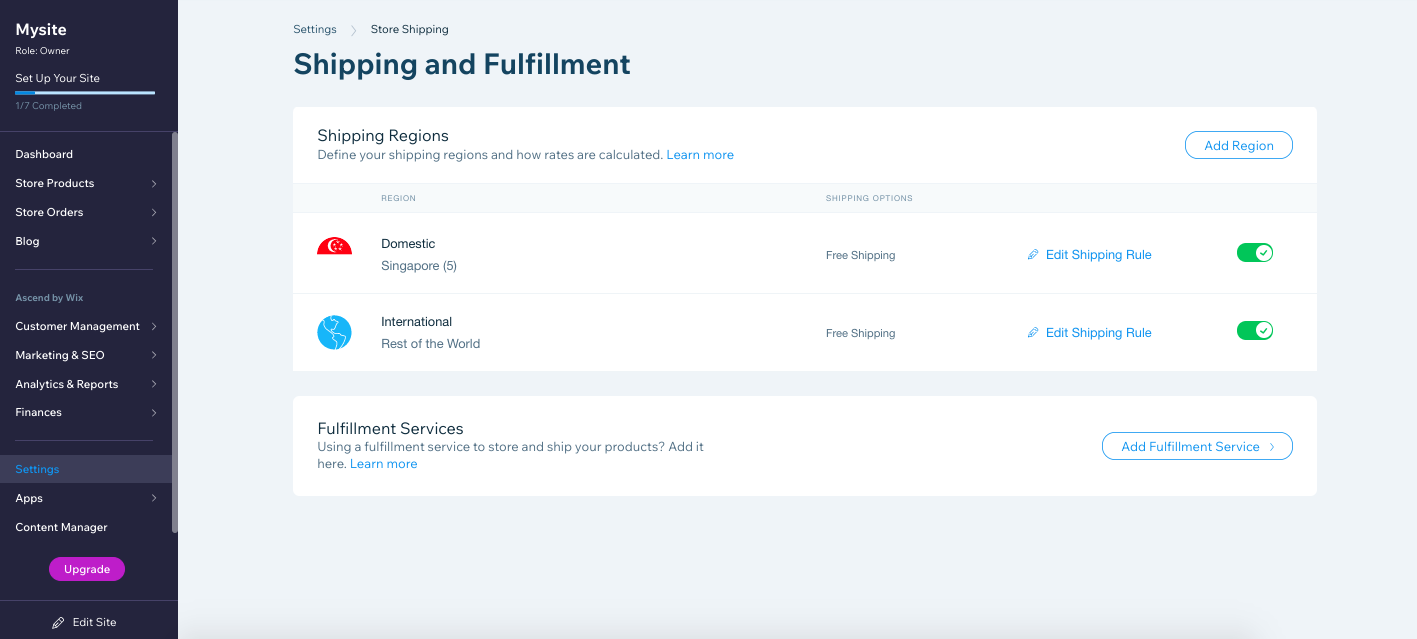Click the Free Shipping text in the Domestic row

(x=860, y=255)
